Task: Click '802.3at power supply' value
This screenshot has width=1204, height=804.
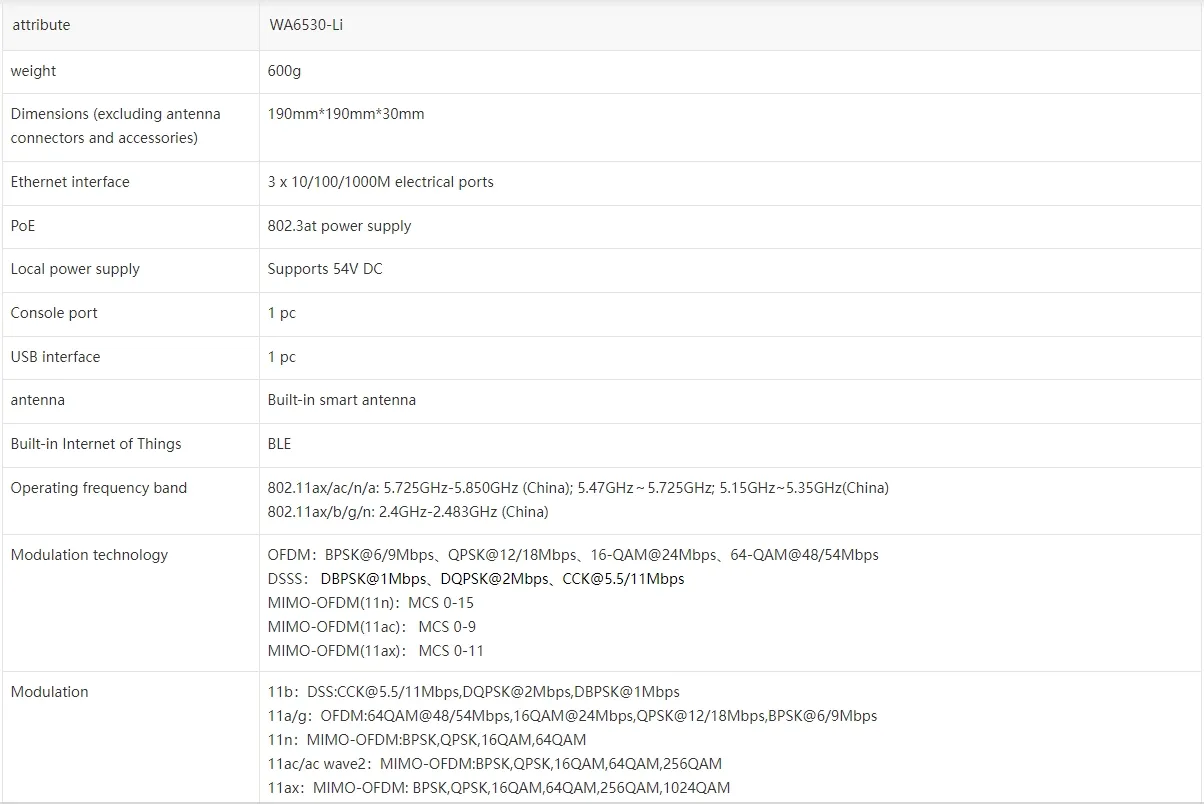Action: click(339, 226)
